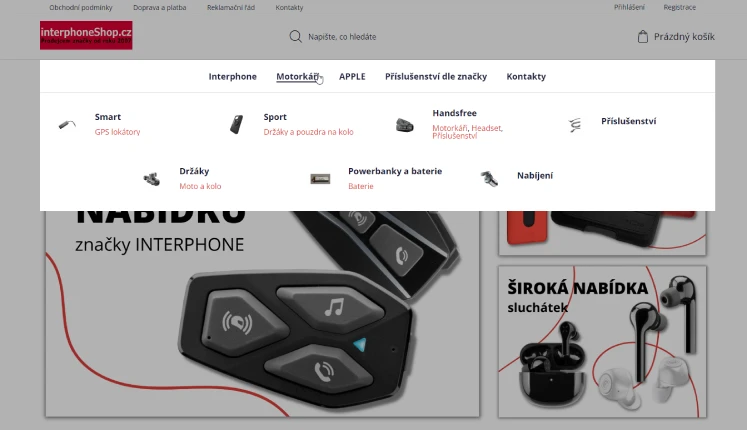
Task: Expand the Motorkáři navigation menu
Action: (x=298, y=77)
